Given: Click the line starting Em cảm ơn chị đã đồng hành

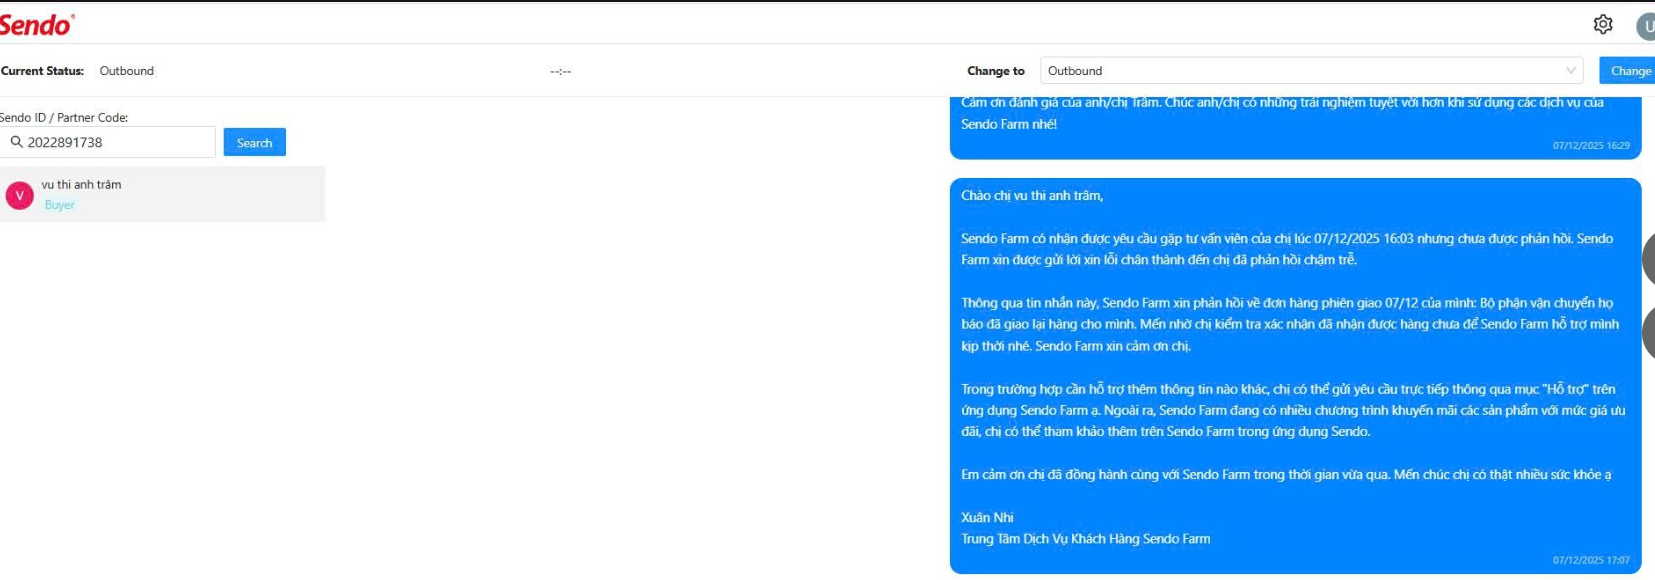Looking at the screenshot, I should coord(1286,475).
